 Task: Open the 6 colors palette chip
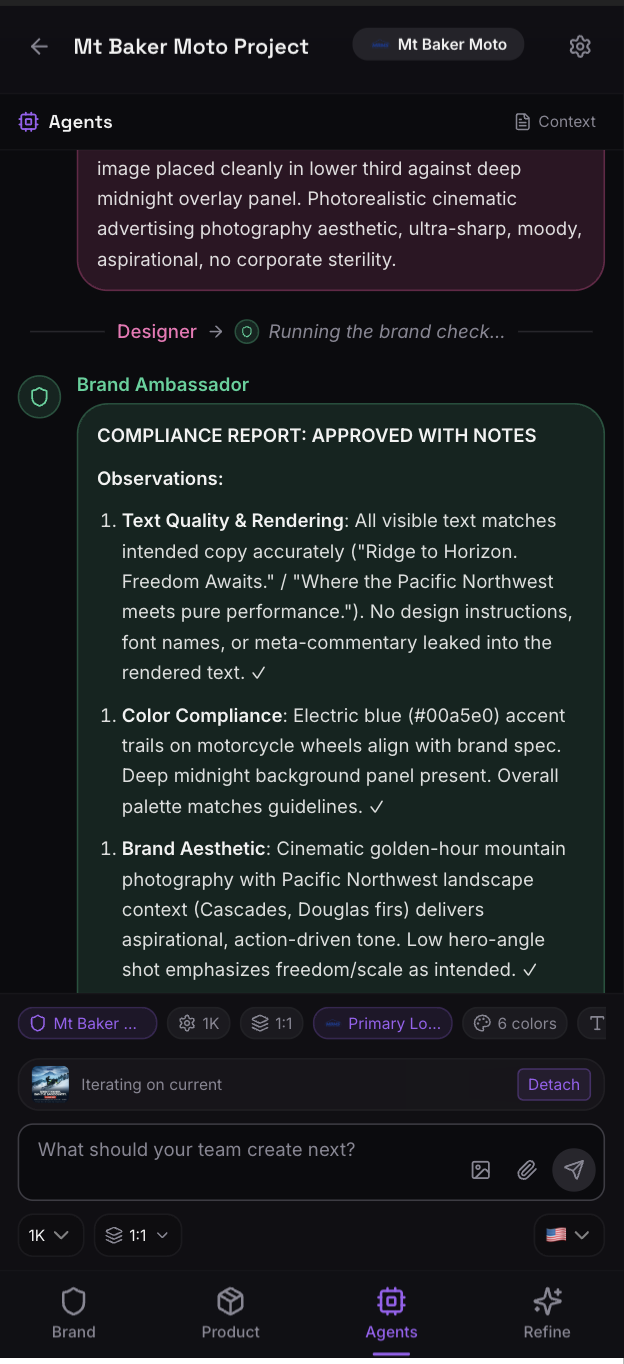514,1022
